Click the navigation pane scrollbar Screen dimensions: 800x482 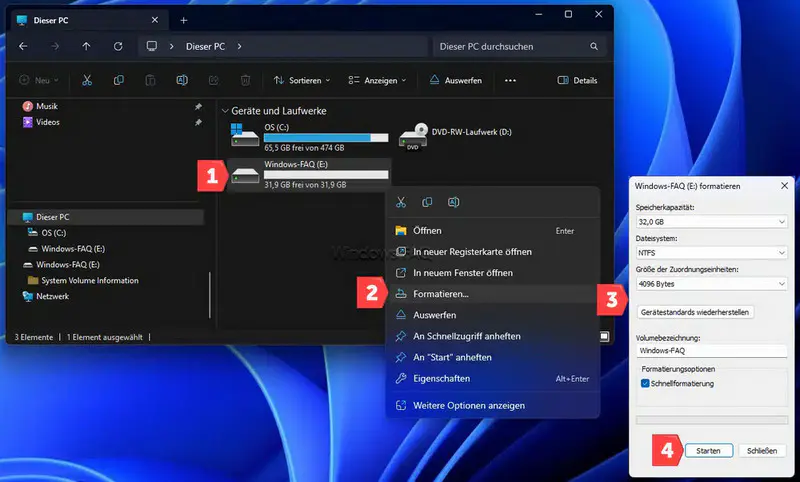209,295
